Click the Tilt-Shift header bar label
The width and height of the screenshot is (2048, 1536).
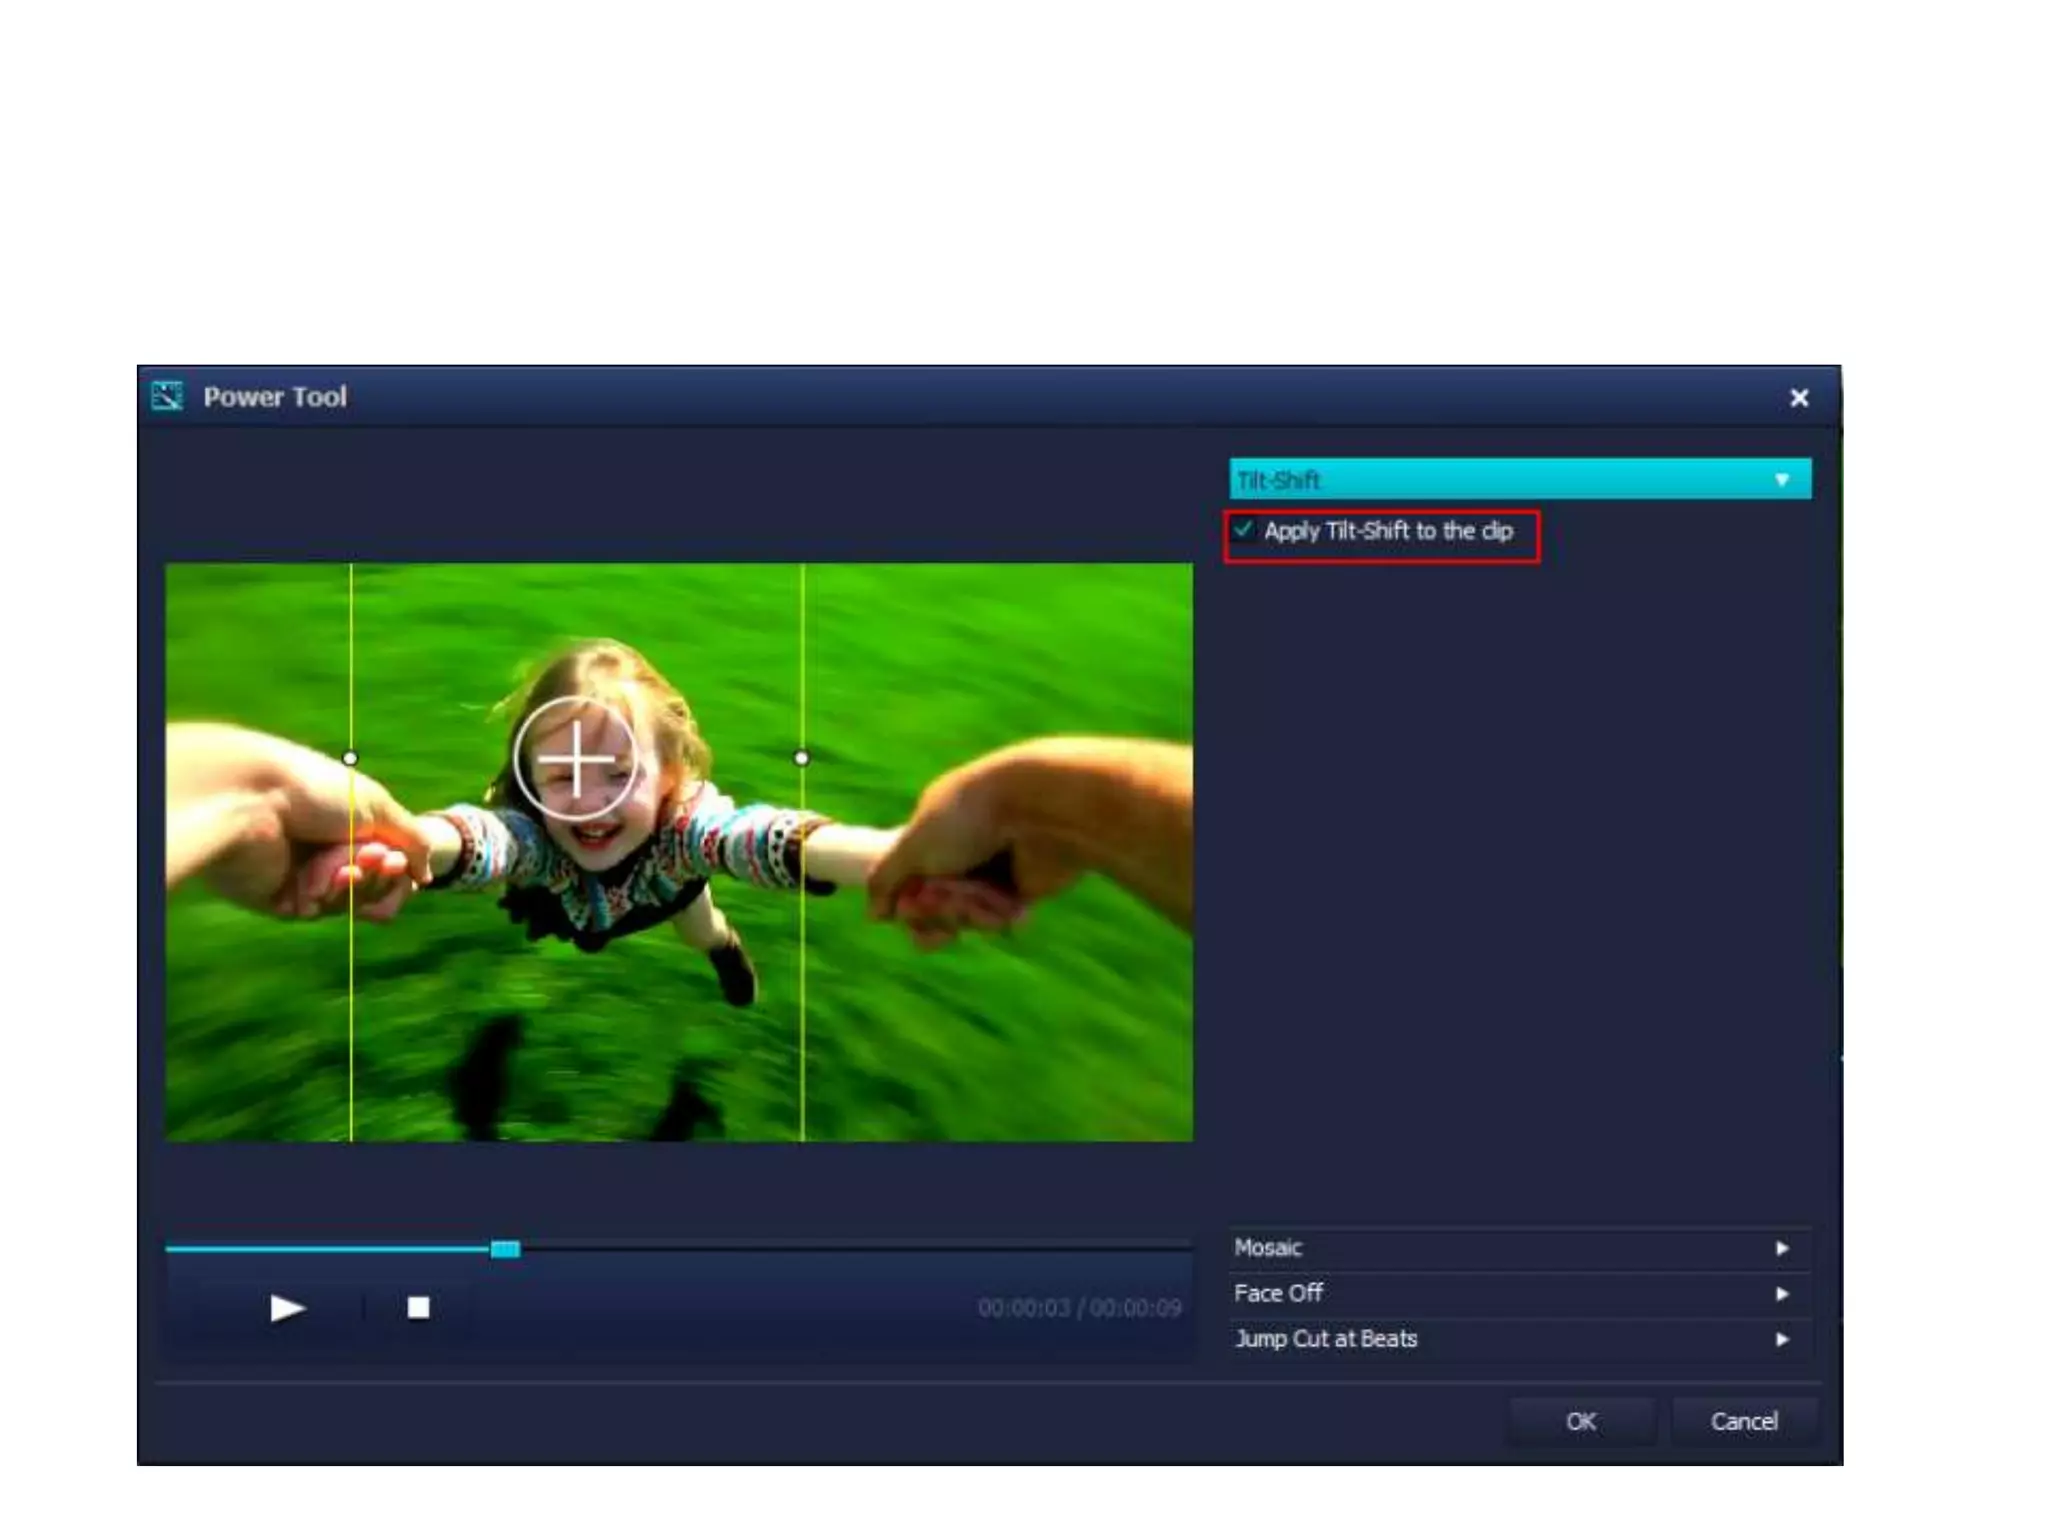pos(1278,480)
